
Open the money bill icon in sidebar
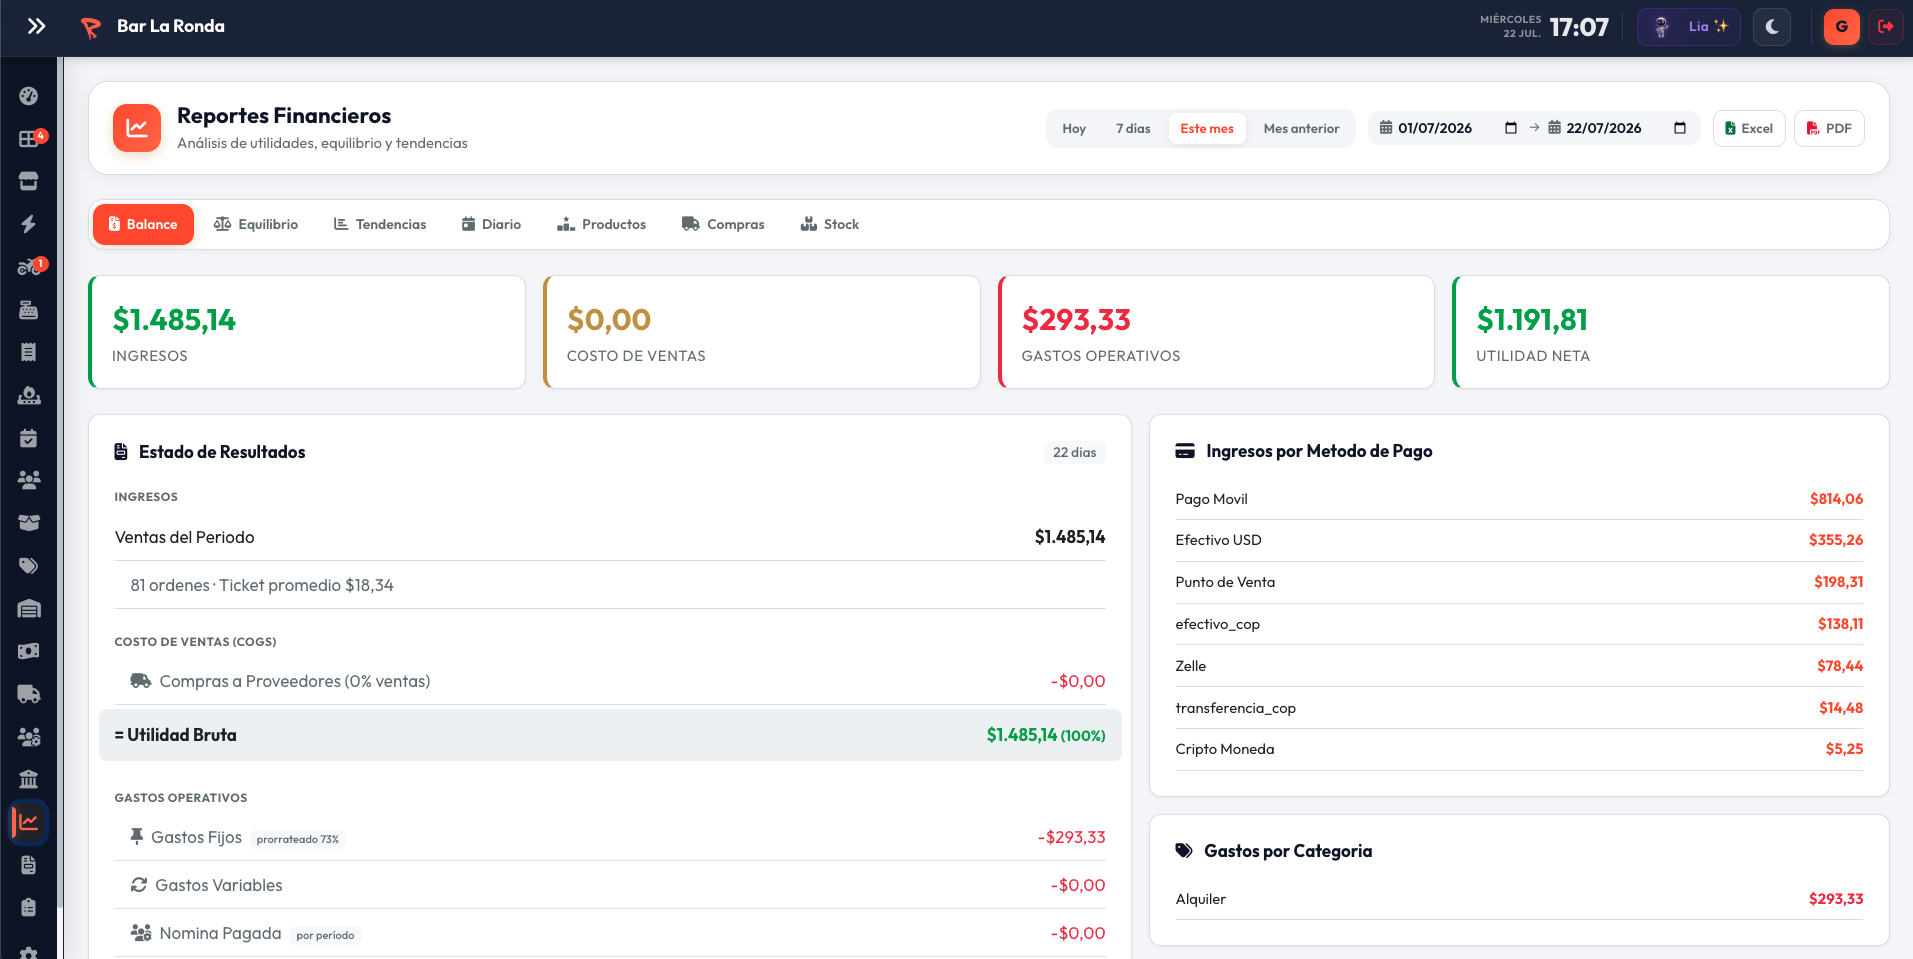[29, 651]
